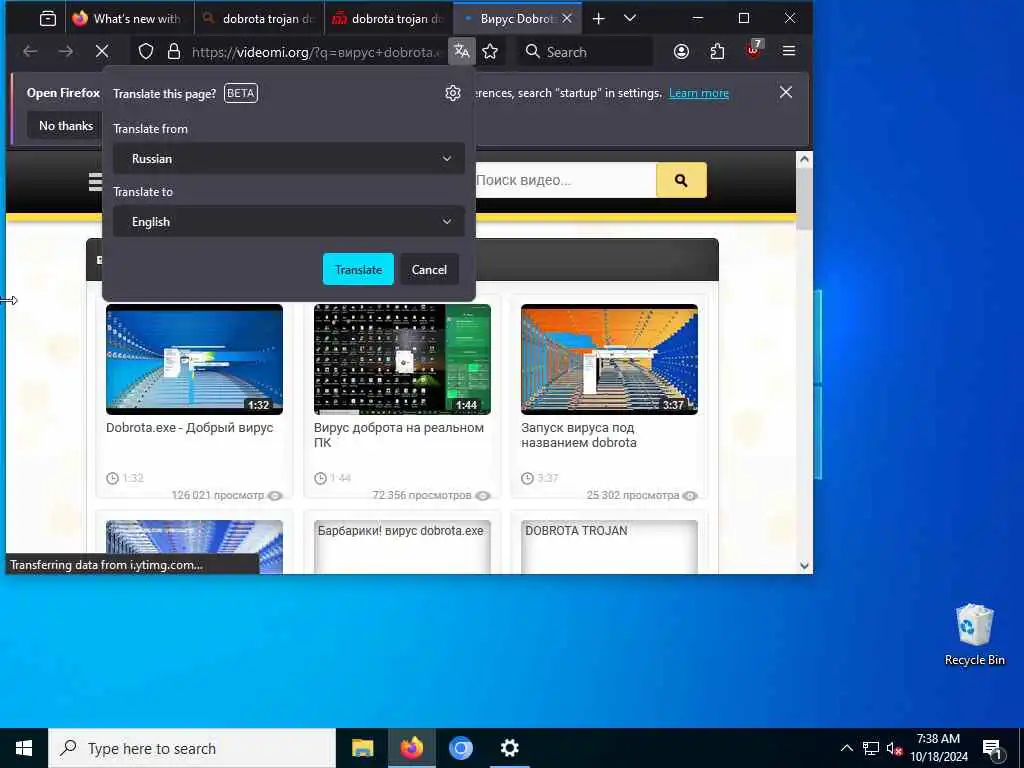The image size is (1024, 768).
Task: Open muted volume tray icon
Action: (x=894, y=748)
